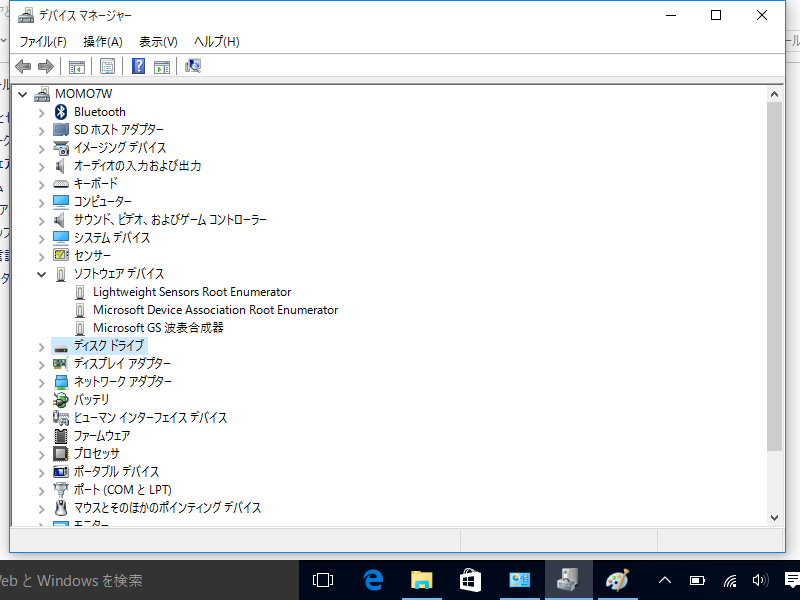Open the battery status tray icon
The height and width of the screenshot is (600, 800).
[x=697, y=581]
